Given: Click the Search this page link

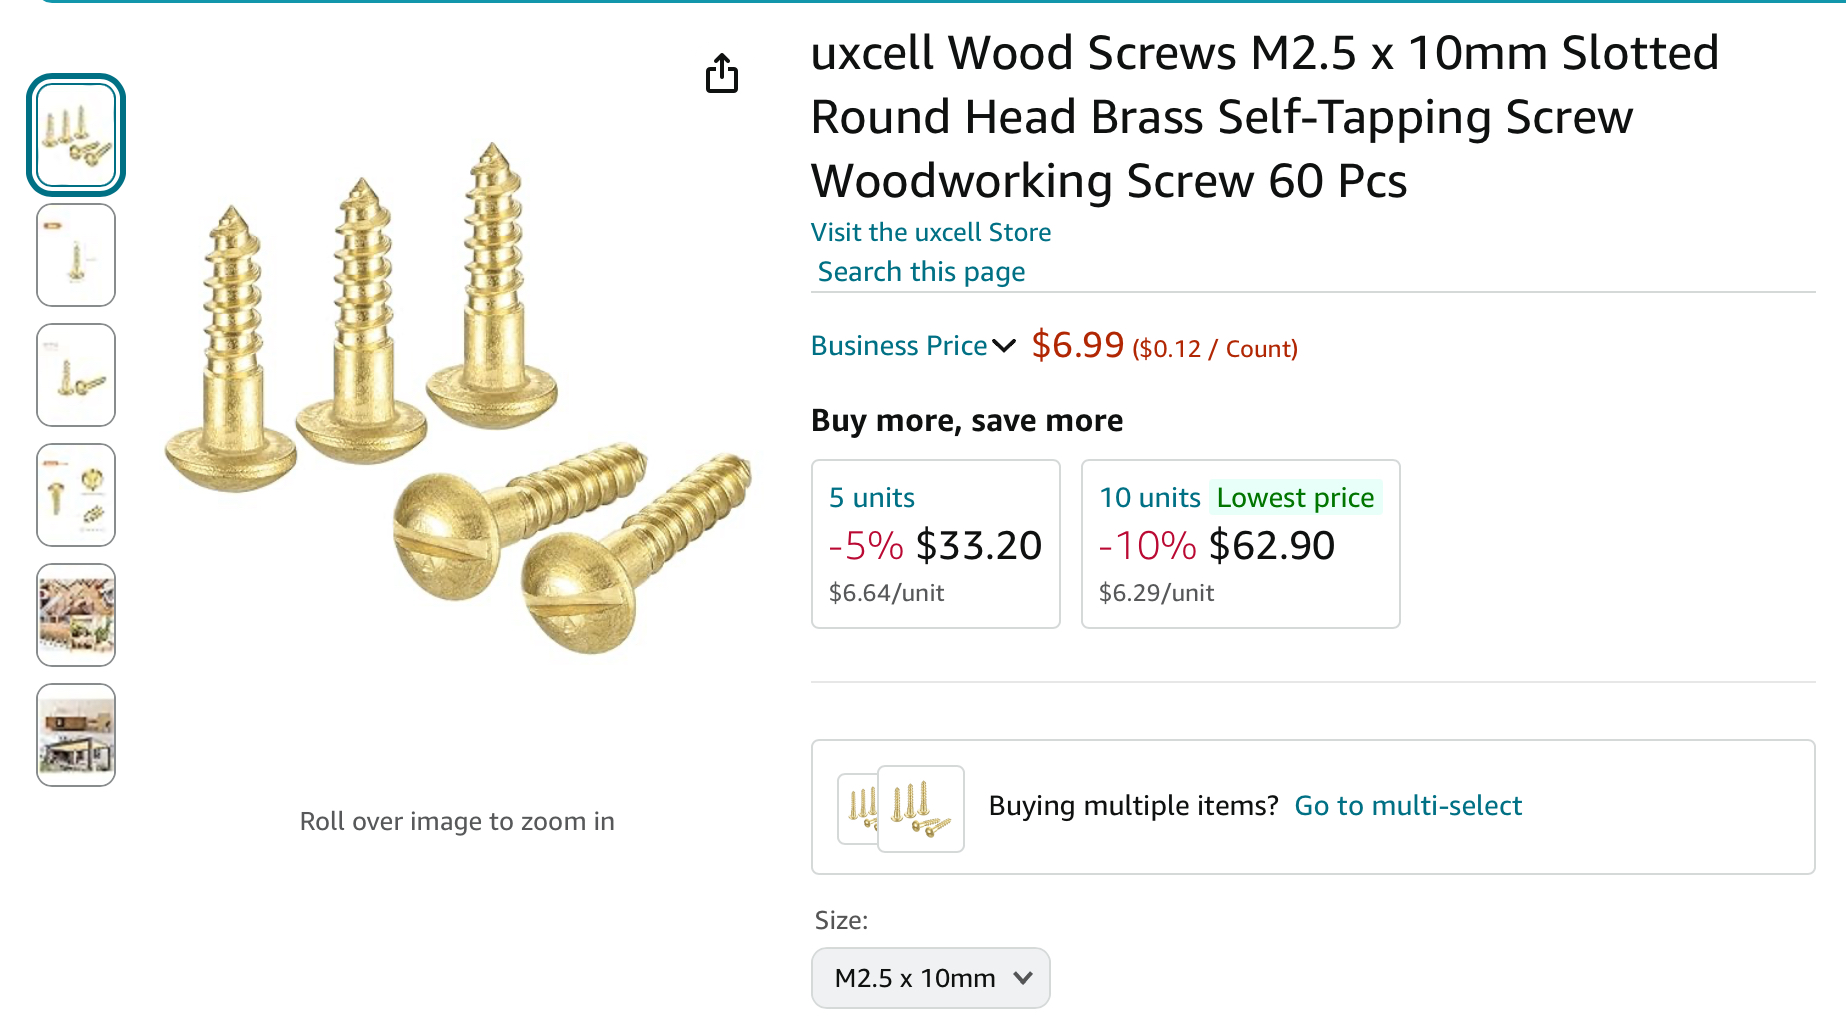Looking at the screenshot, I should (x=921, y=272).
